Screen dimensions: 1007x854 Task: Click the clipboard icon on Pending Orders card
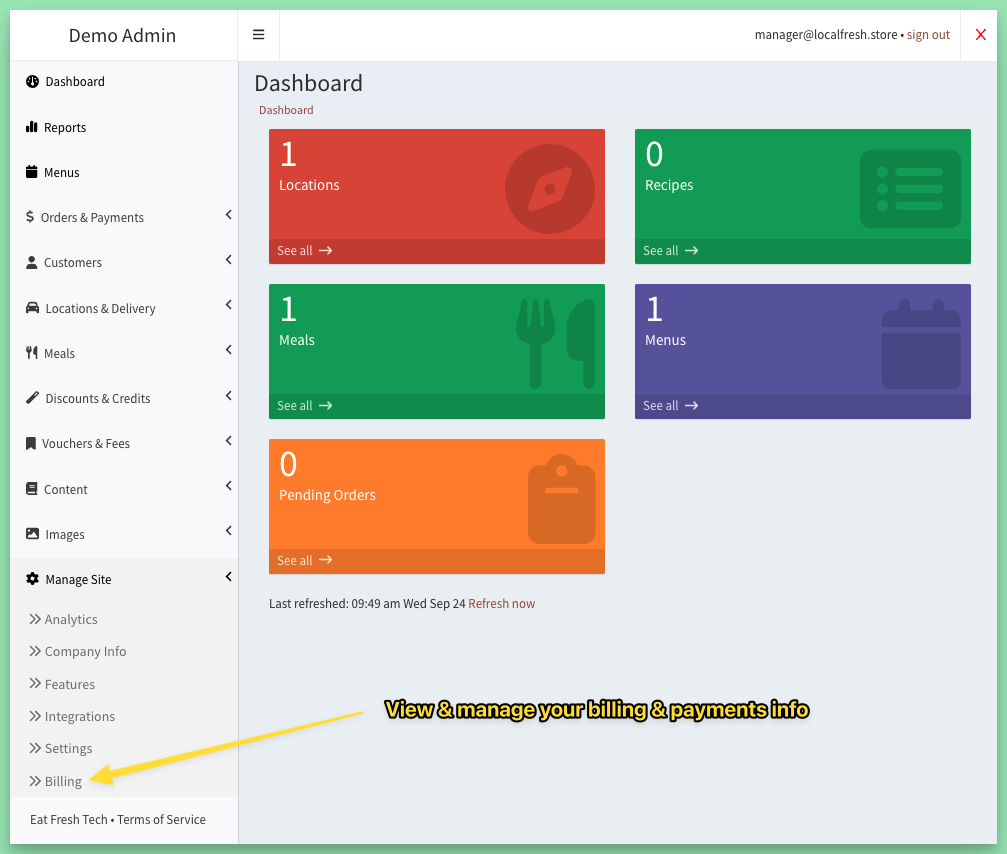561,499
